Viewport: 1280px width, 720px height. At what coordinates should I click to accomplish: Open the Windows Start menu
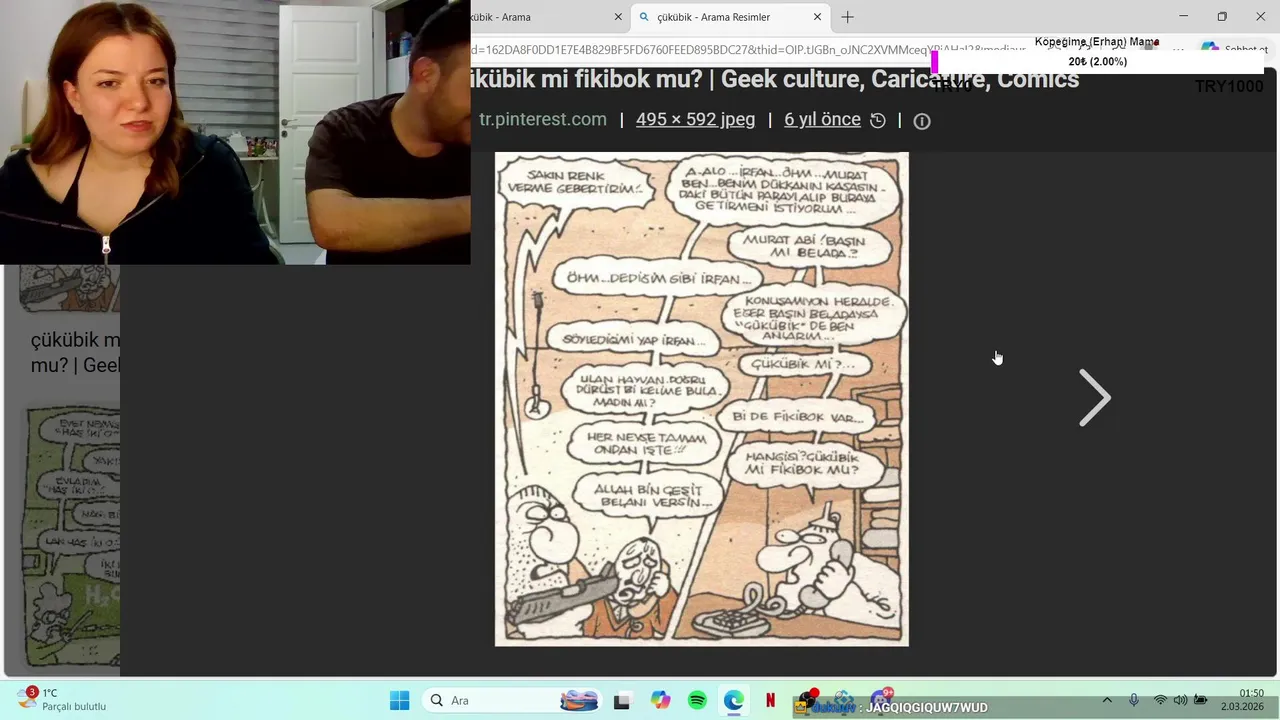click(x=399, y=700)
